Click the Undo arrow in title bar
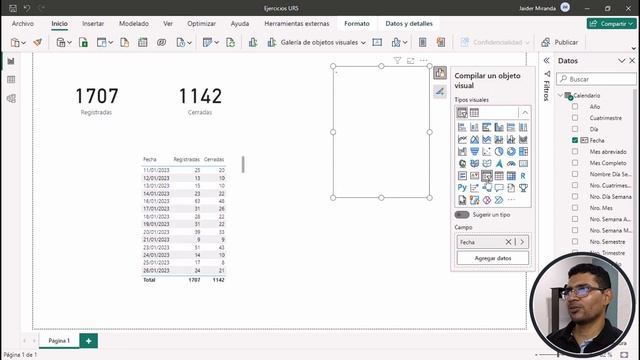Viewport: 640px width, 360px height. coord(27,8)
